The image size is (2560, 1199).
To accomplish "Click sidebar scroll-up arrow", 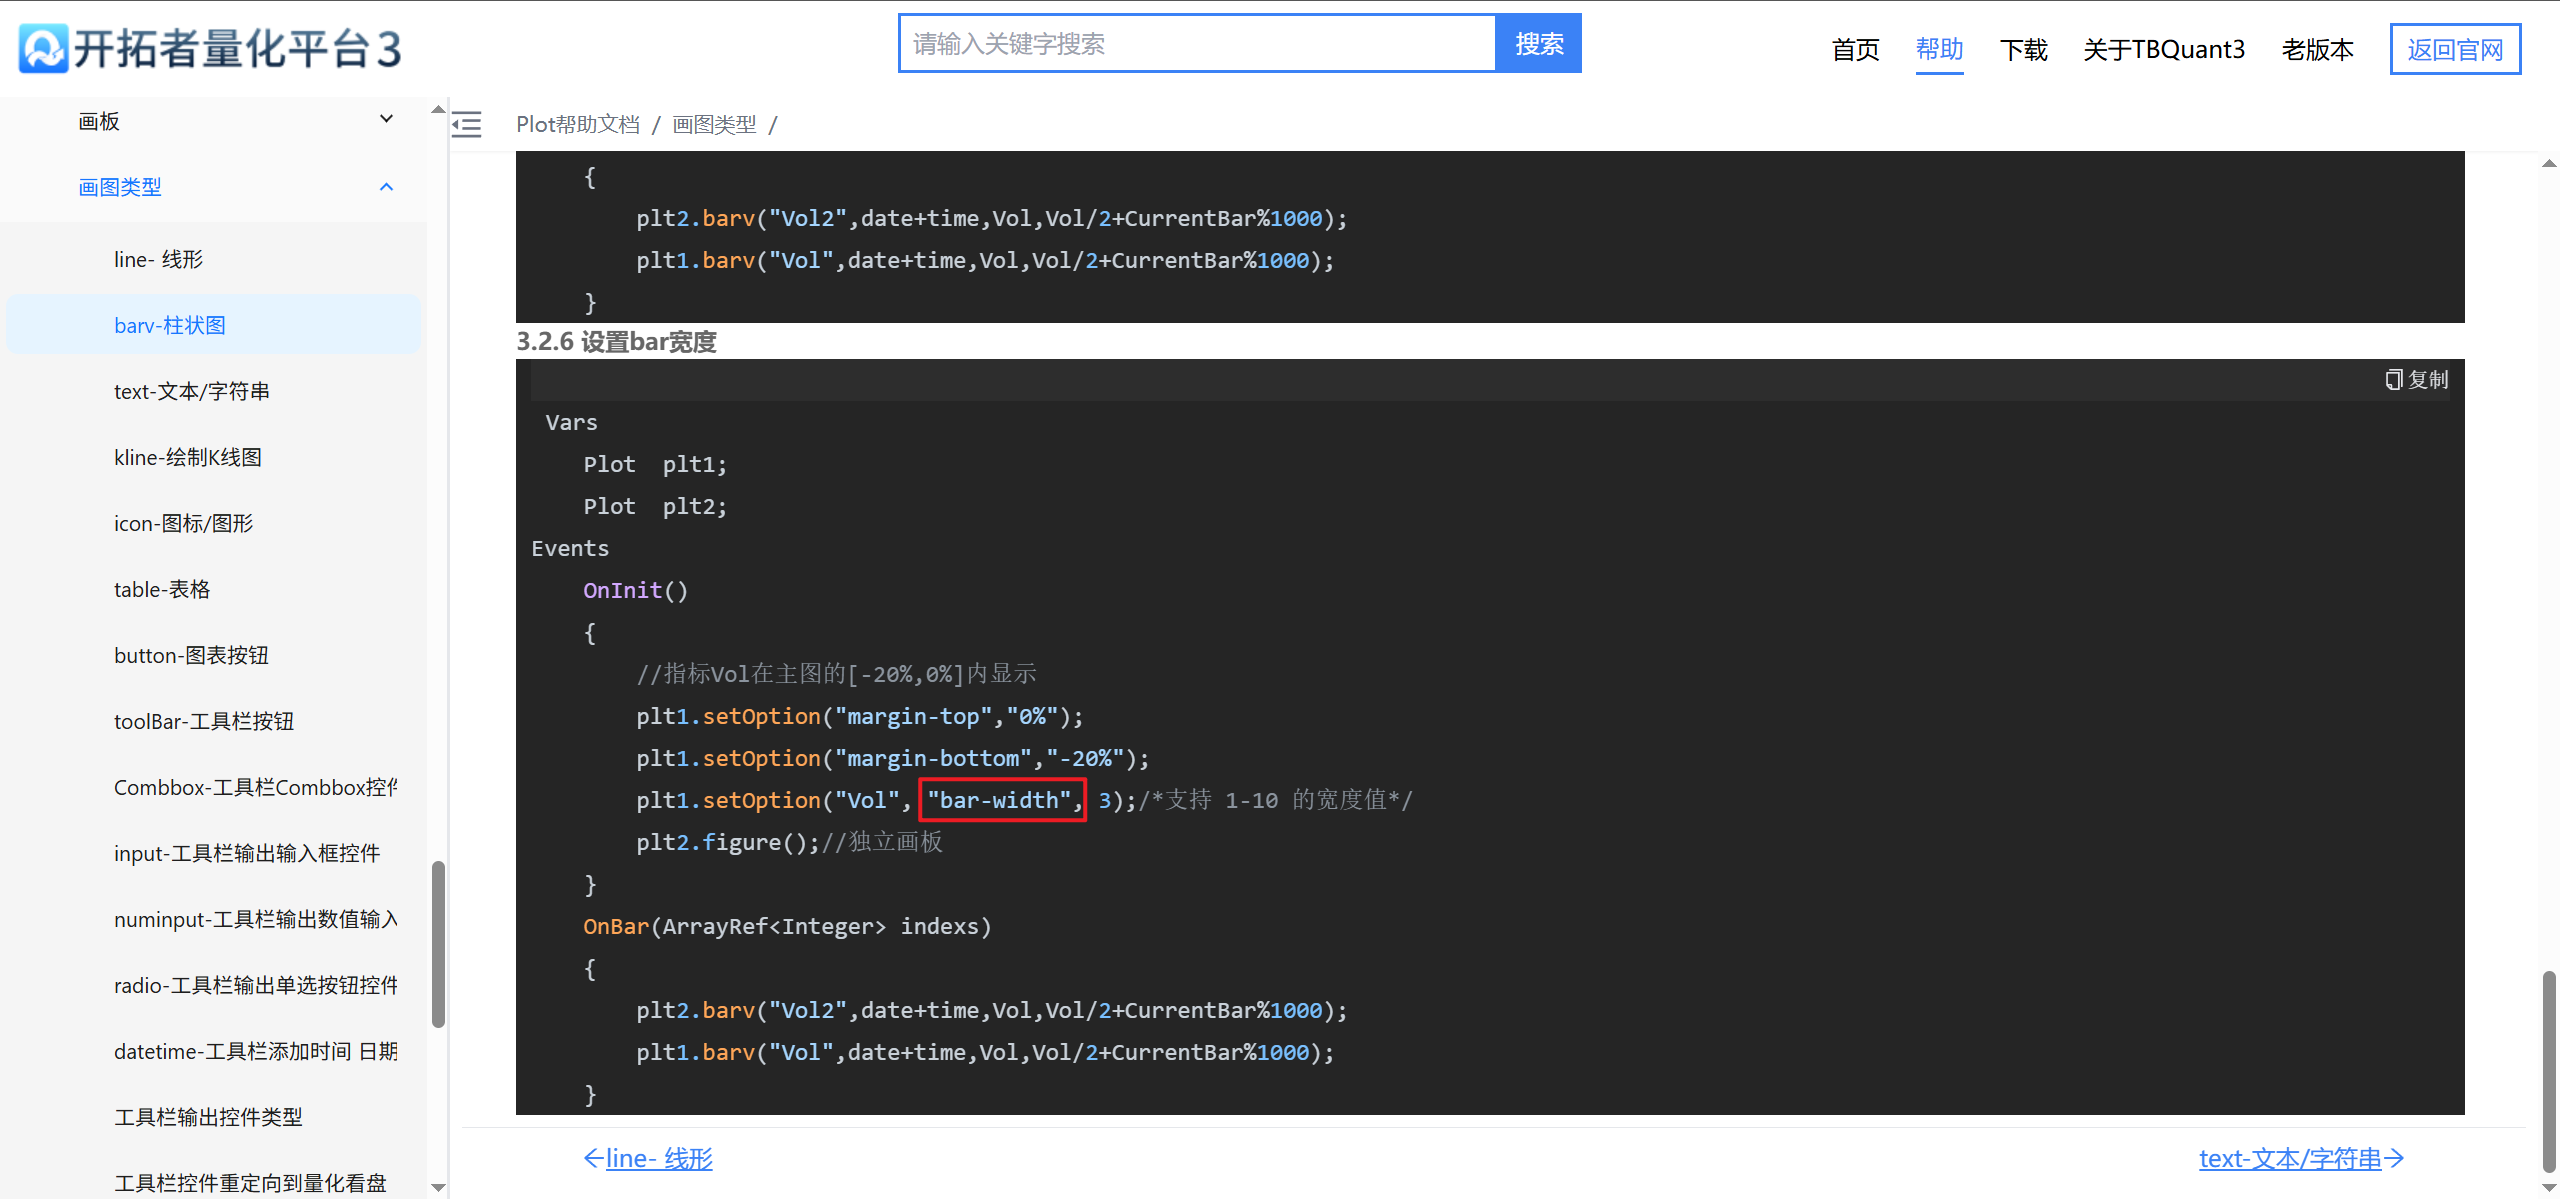I will tap(438, 109).
